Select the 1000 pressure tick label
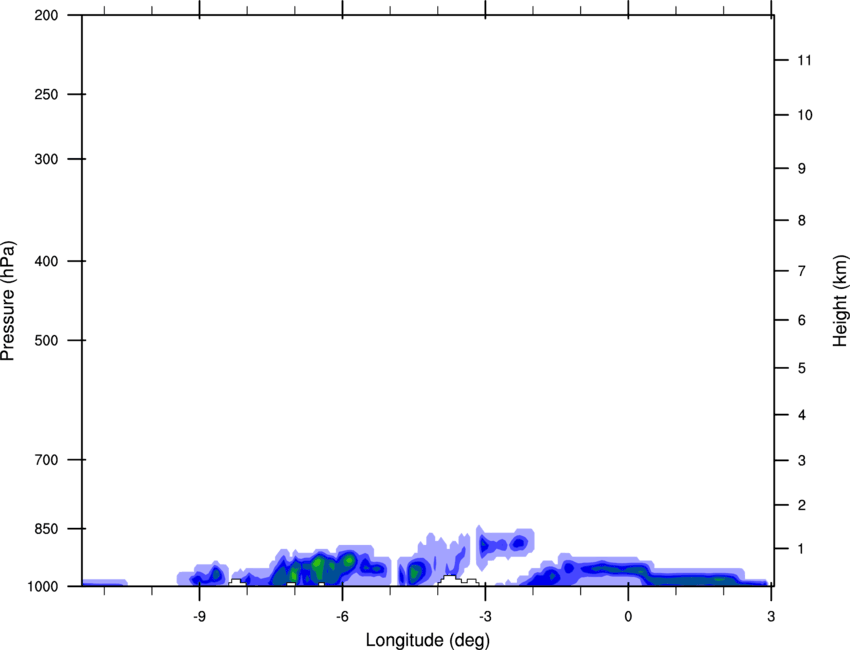 pos(43,586)
